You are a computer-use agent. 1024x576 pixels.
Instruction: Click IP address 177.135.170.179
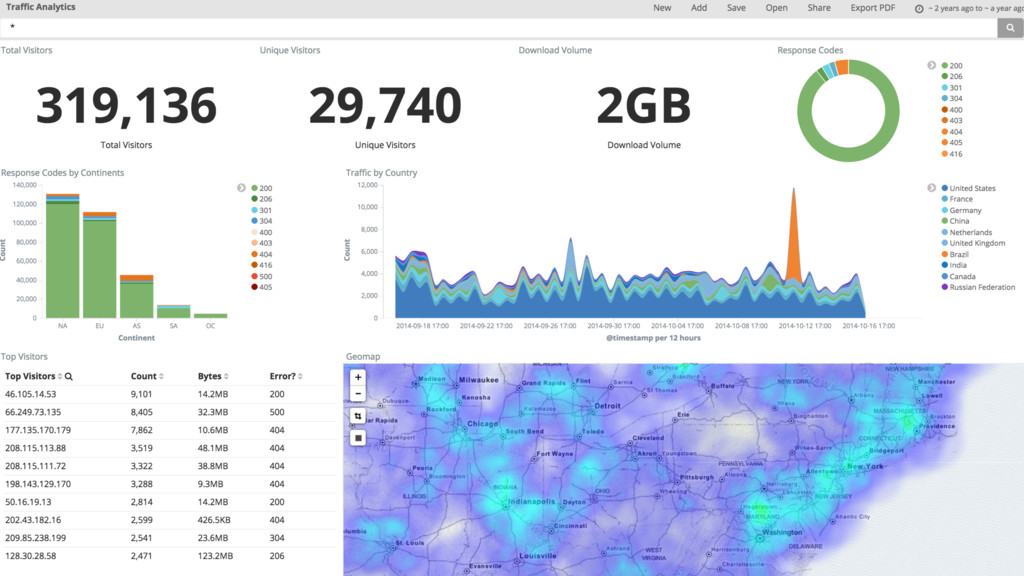point(38,430)
